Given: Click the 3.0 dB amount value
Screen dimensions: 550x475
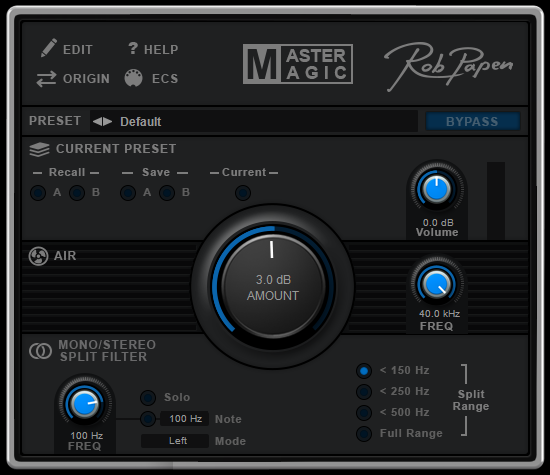Looking at the screenshot, I should 273,280.
